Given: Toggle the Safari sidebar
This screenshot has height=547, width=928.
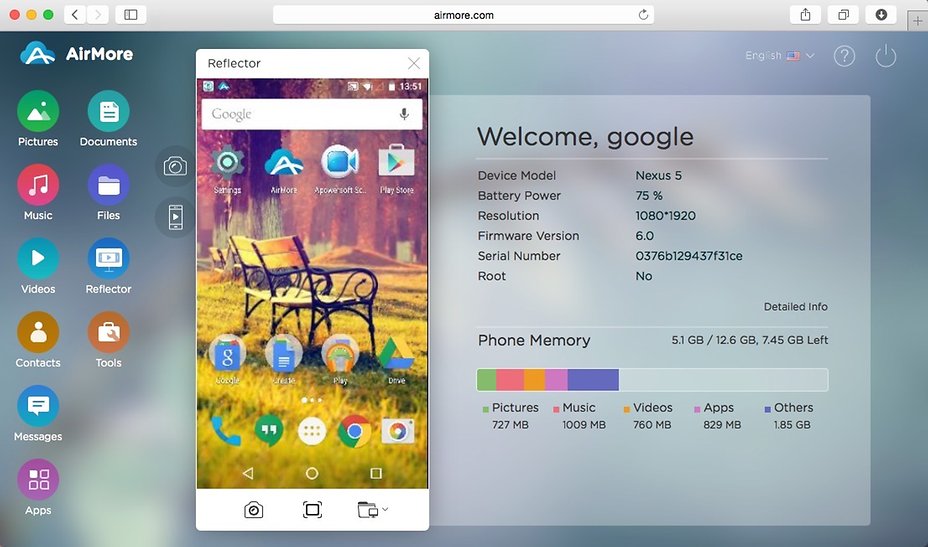Looking at the screenshot, I should pos(131,15).
